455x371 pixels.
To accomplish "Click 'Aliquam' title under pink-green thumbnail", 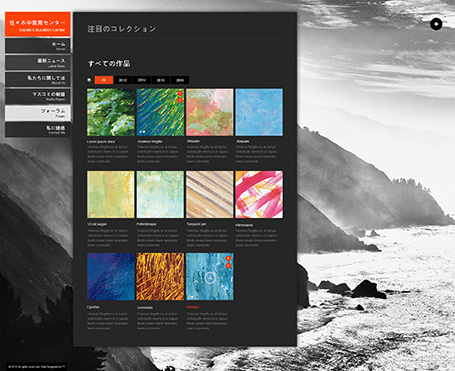I will 193,141.
